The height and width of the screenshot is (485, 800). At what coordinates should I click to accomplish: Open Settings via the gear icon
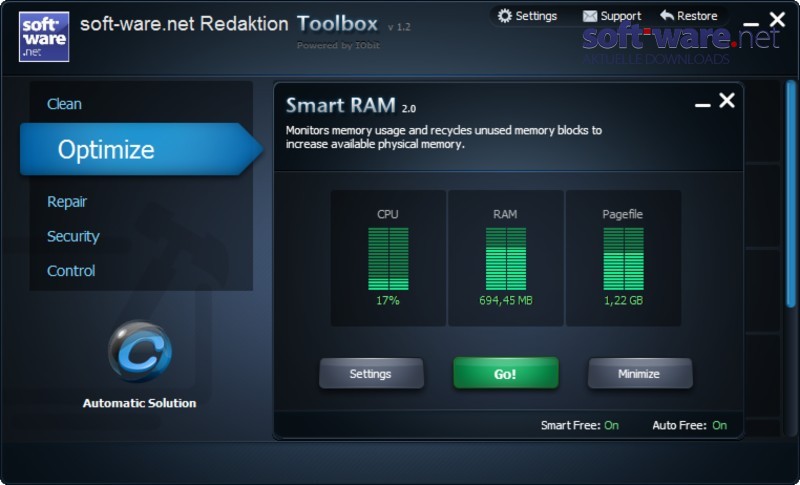click(x=505, y=16)
